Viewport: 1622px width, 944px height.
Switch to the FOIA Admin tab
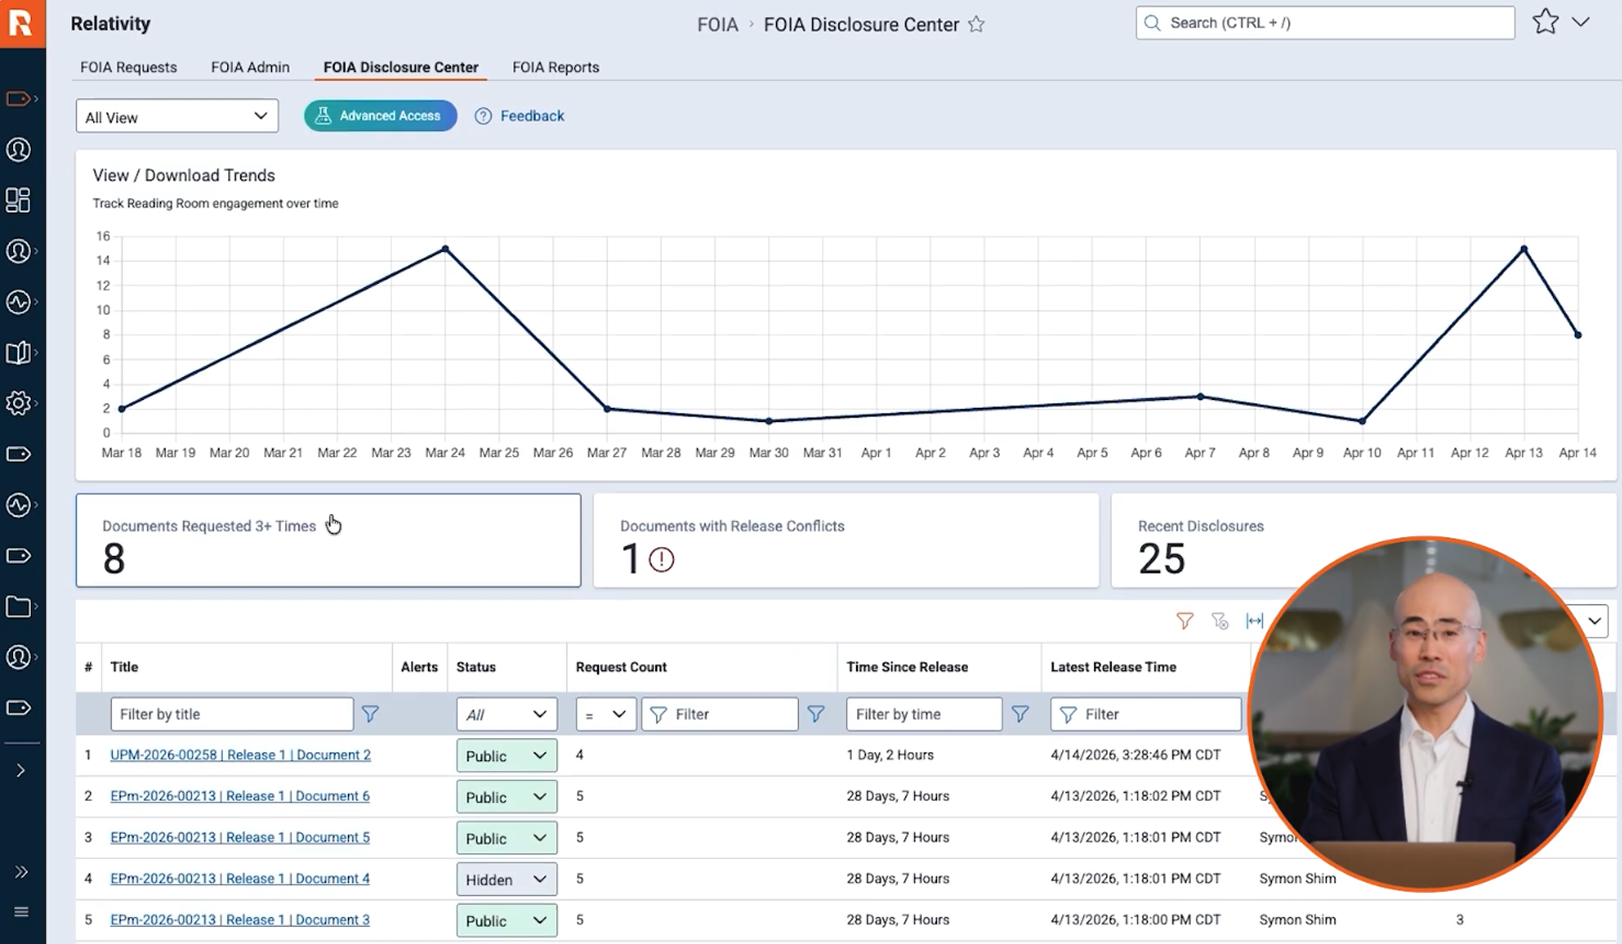click(250, 67)
